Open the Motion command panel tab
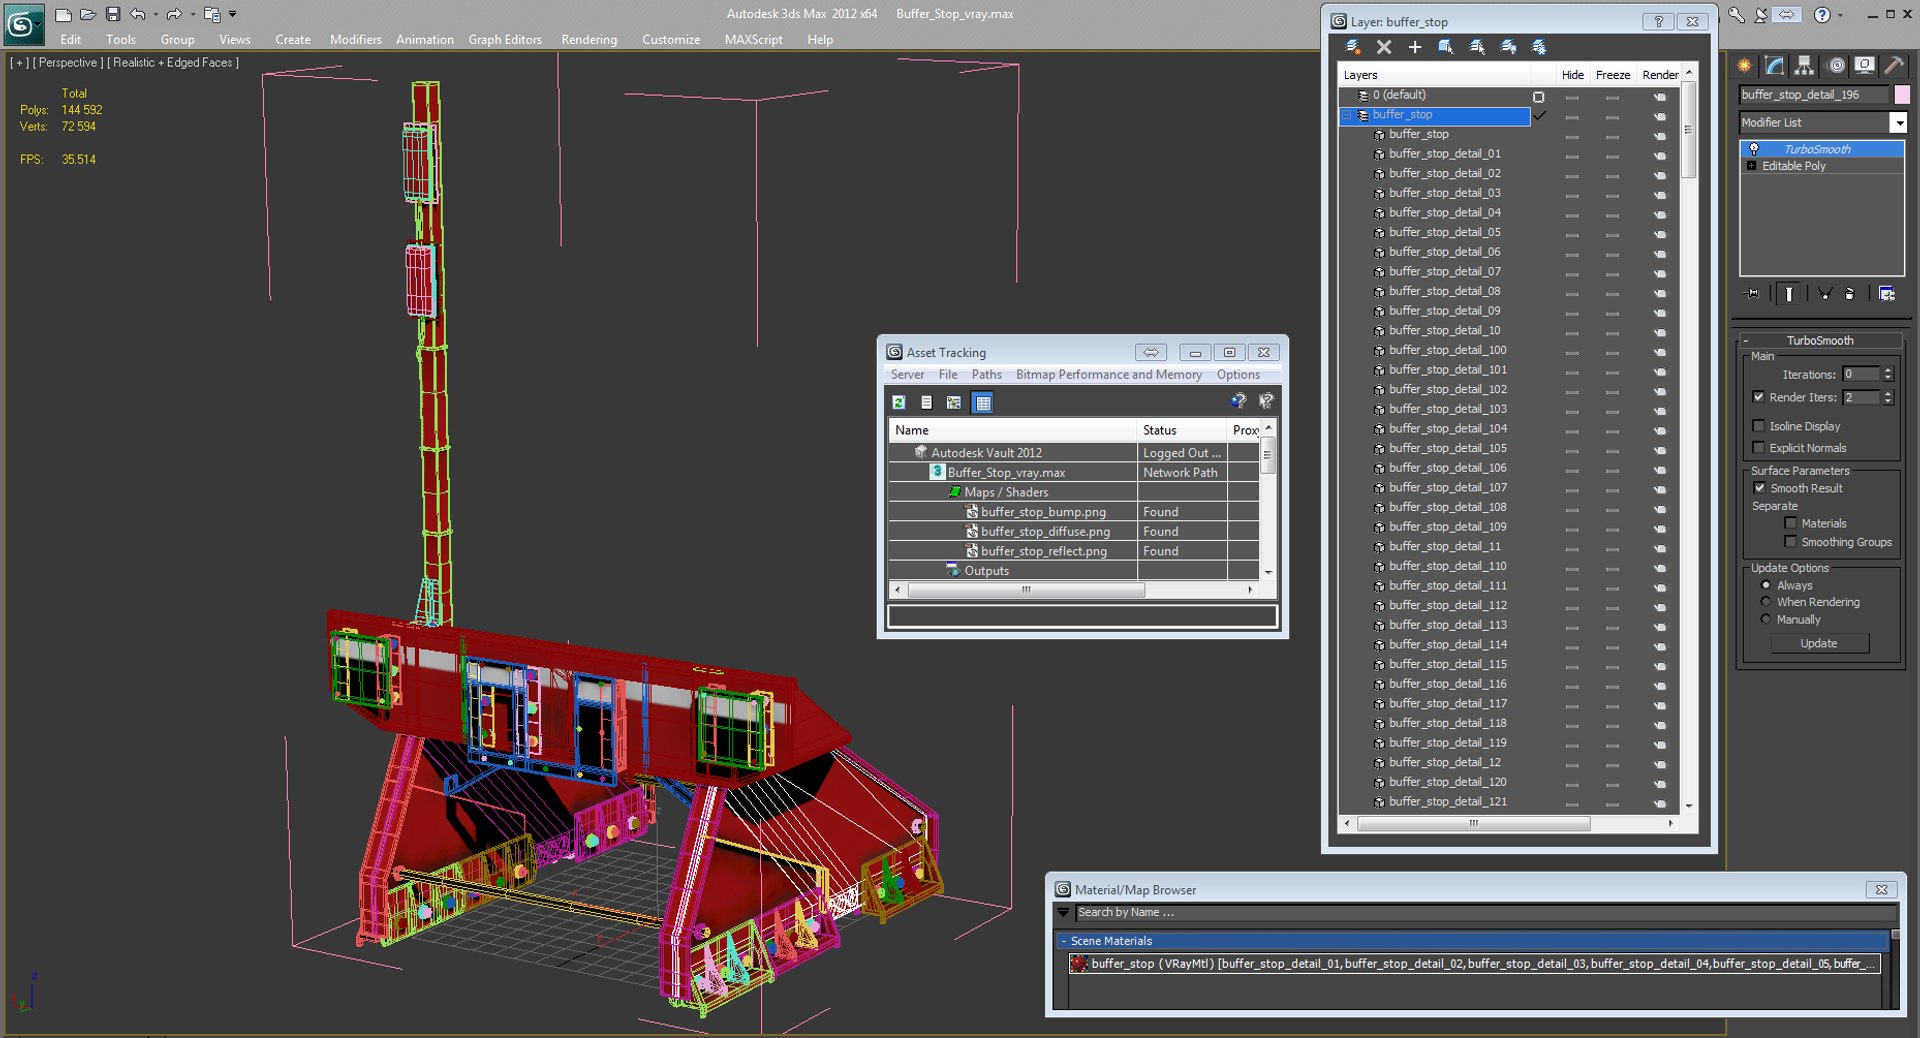Screen dimensions: 1920x1038 [1836, 66]
